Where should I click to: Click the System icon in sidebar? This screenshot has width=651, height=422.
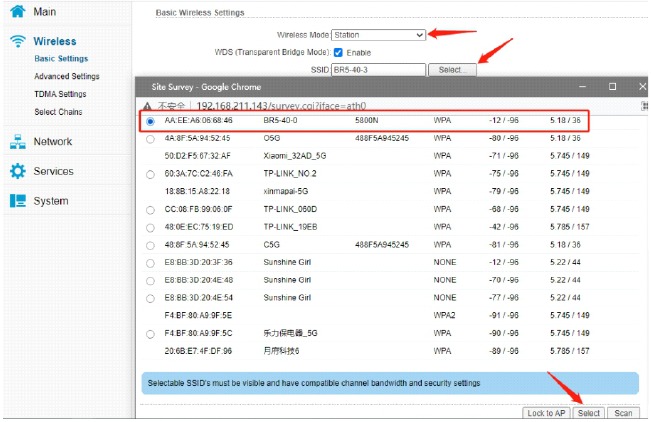tap(18, 201)
